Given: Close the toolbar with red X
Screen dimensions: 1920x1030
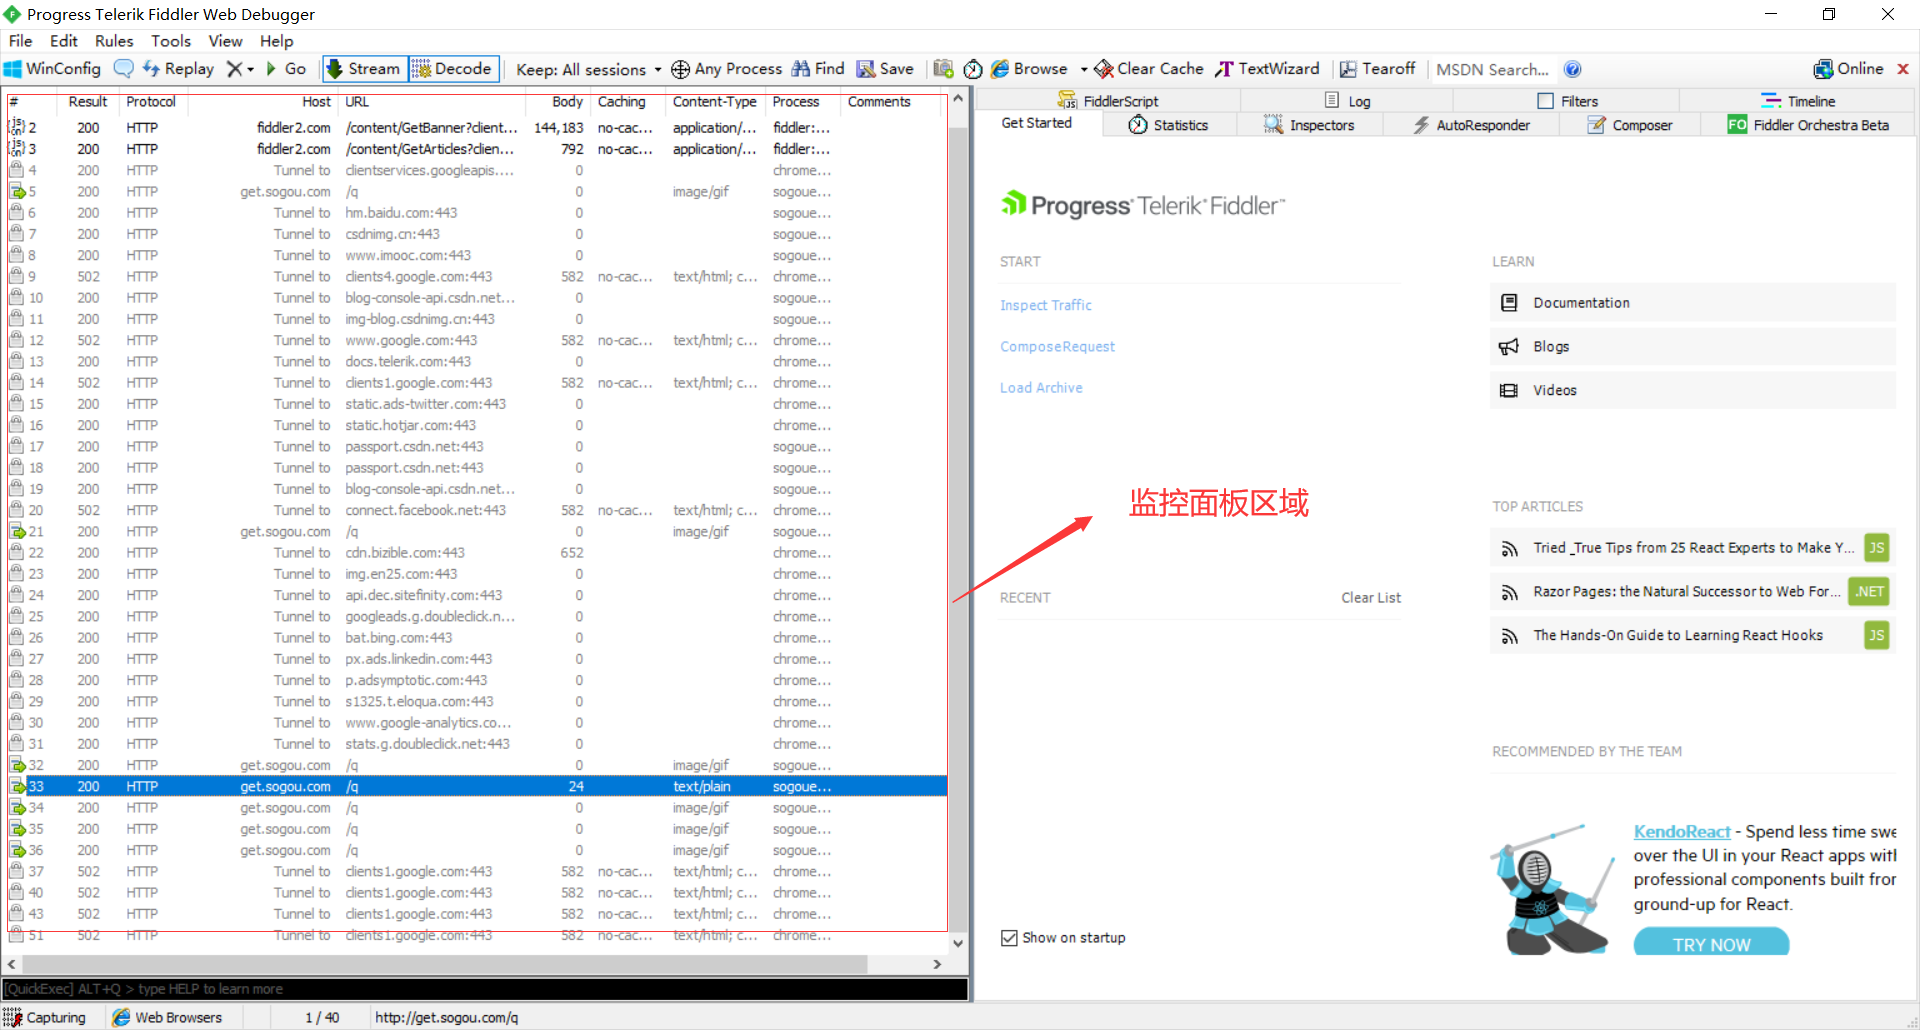Looking at the screenshot, I should coord(1903,69).
